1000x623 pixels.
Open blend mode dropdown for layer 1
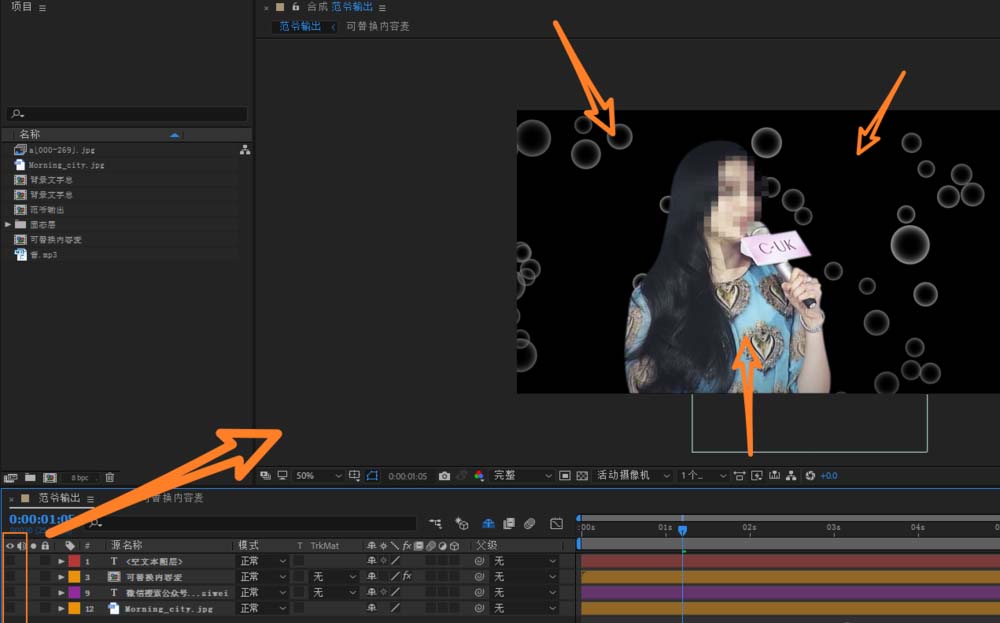[x=263, y=561]
